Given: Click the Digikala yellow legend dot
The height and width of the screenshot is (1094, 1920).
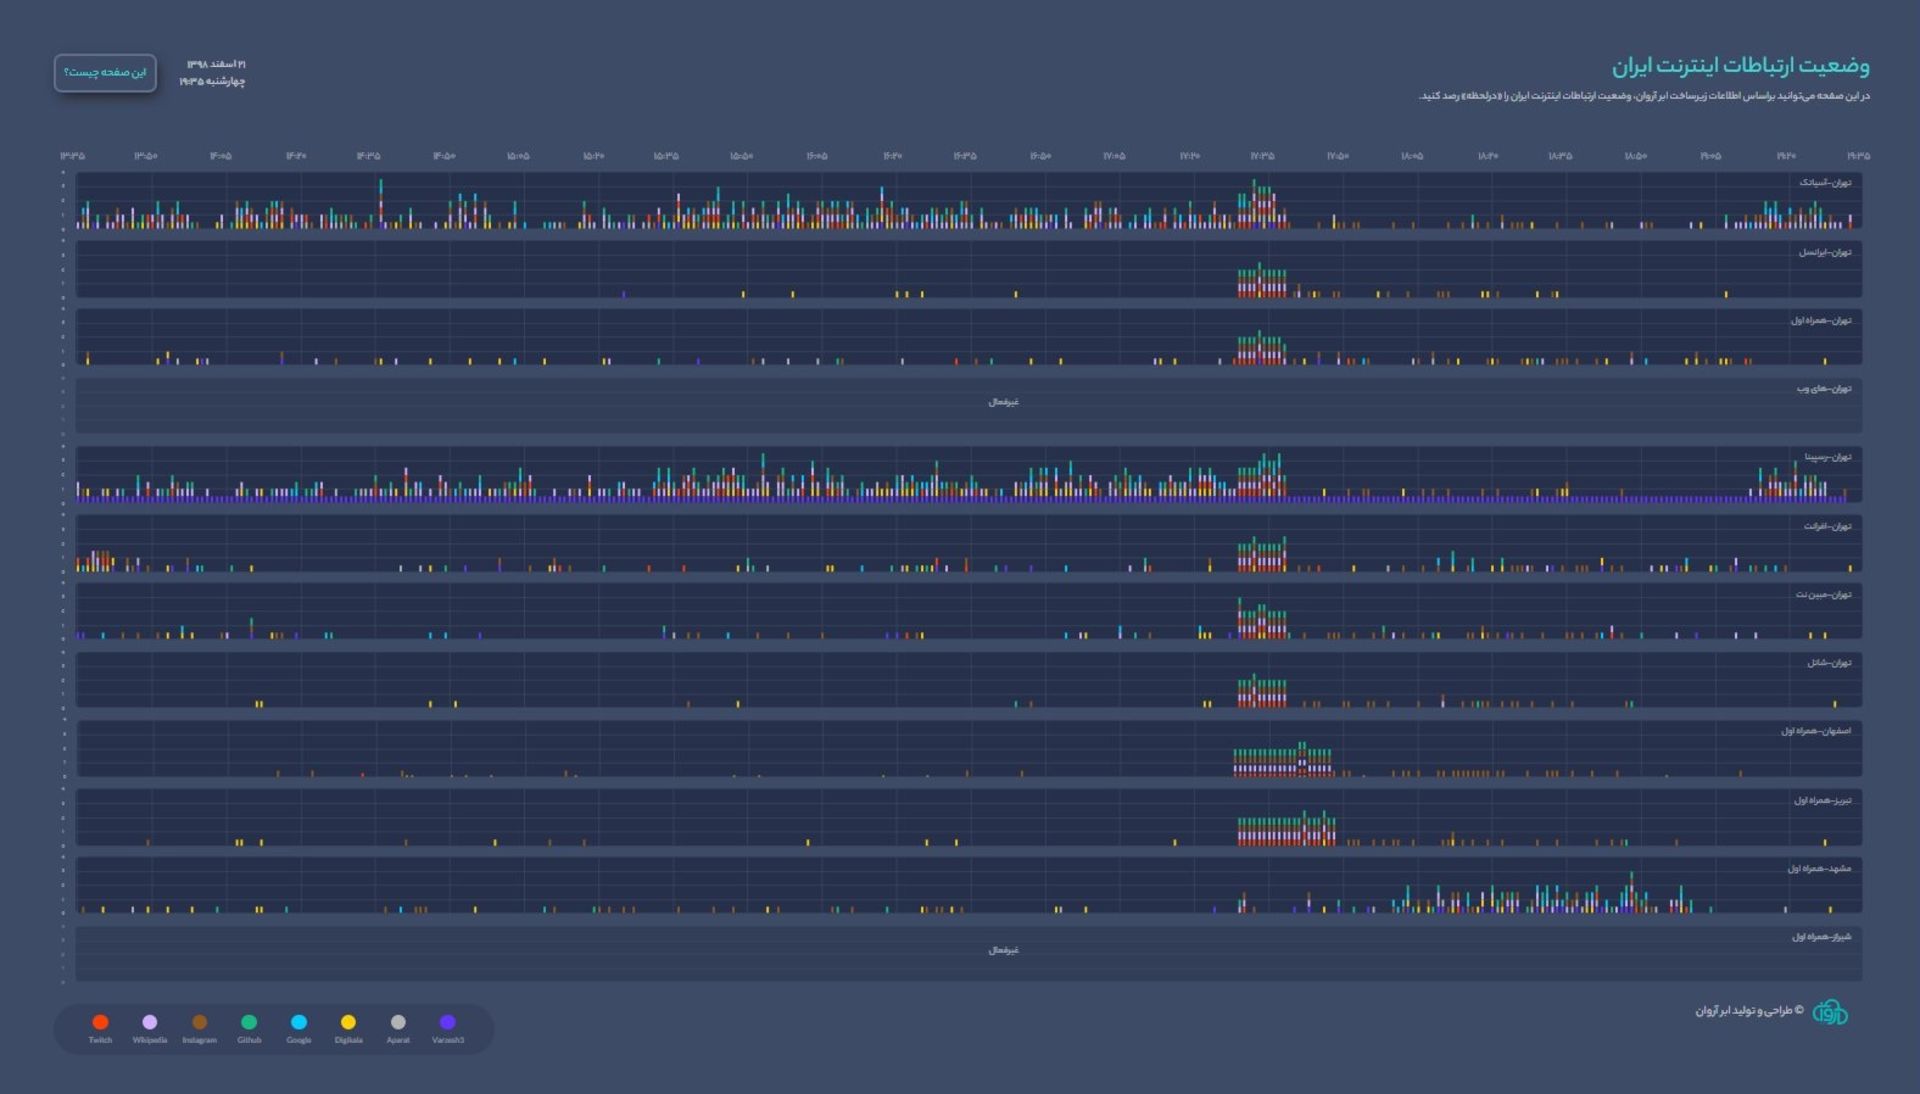Looking at the screenshot, I should click(348, 1022).
